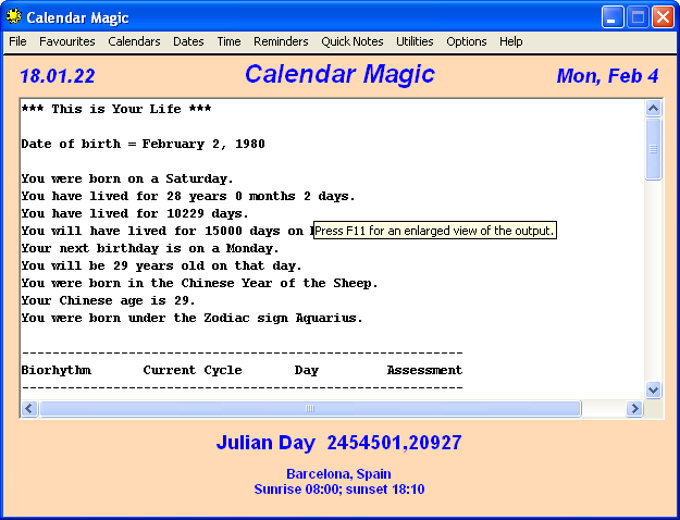Click the 'Press F11' tooltip
The width and height of the screenshot is (680, 520).
(435, 230)
